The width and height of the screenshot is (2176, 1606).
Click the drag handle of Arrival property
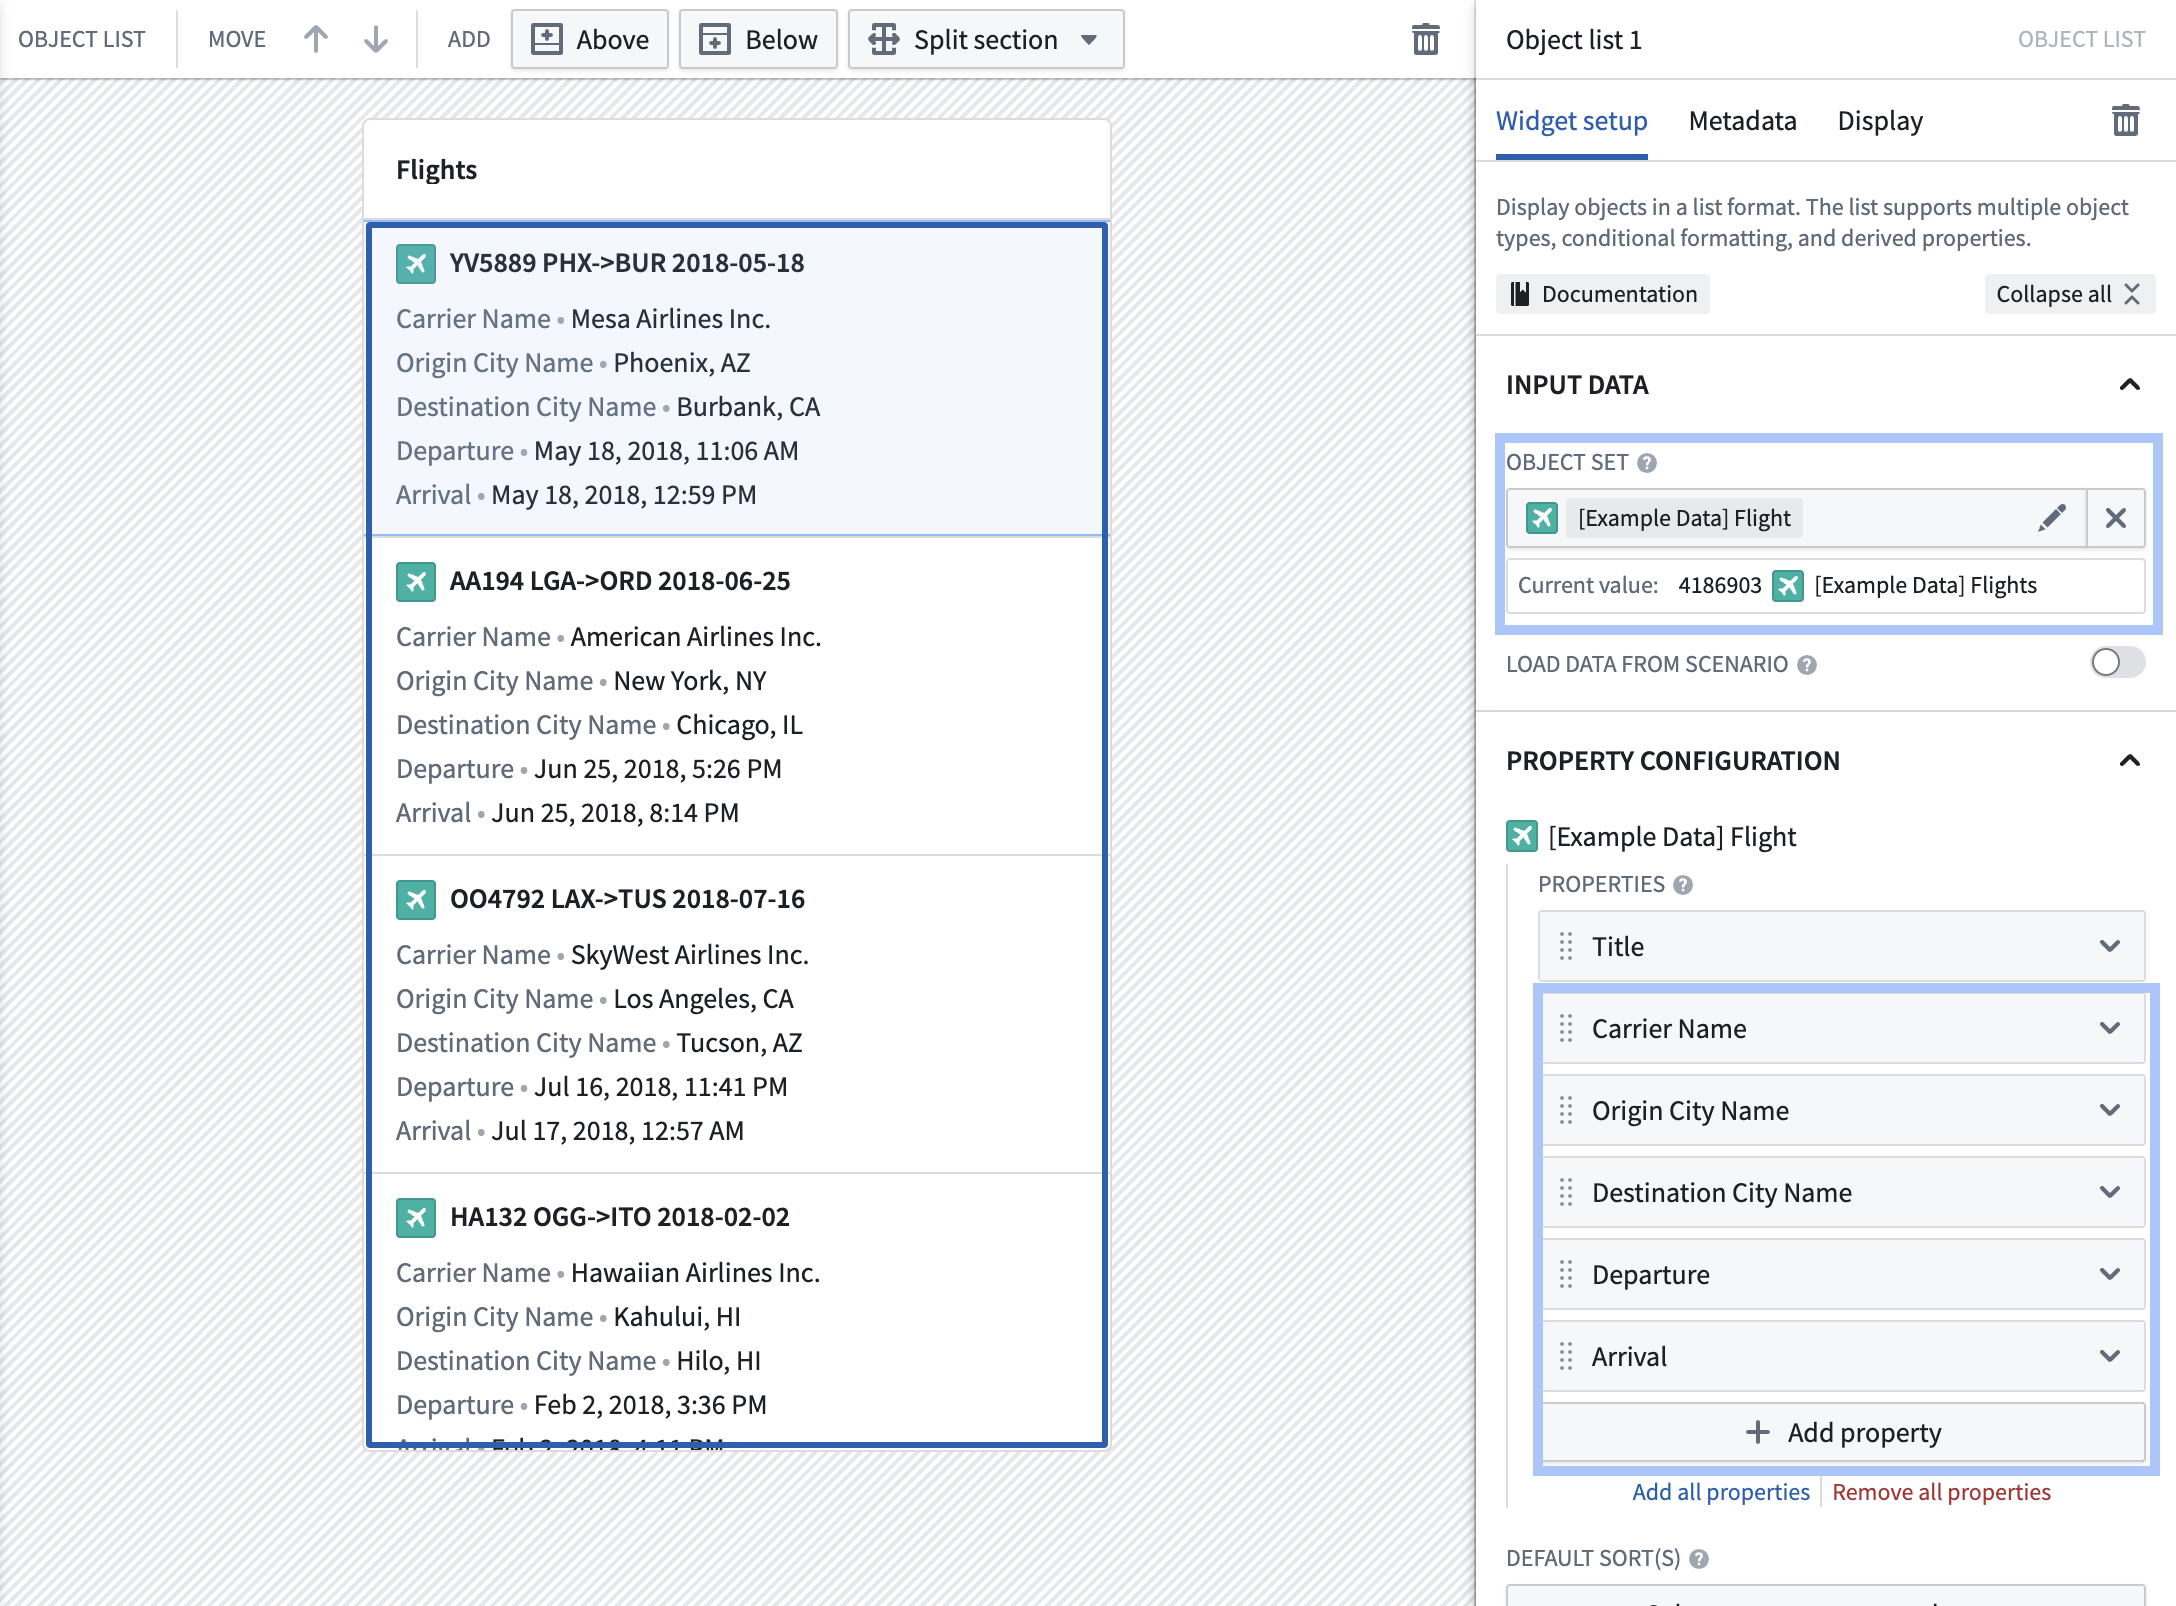(1566, 1356)
